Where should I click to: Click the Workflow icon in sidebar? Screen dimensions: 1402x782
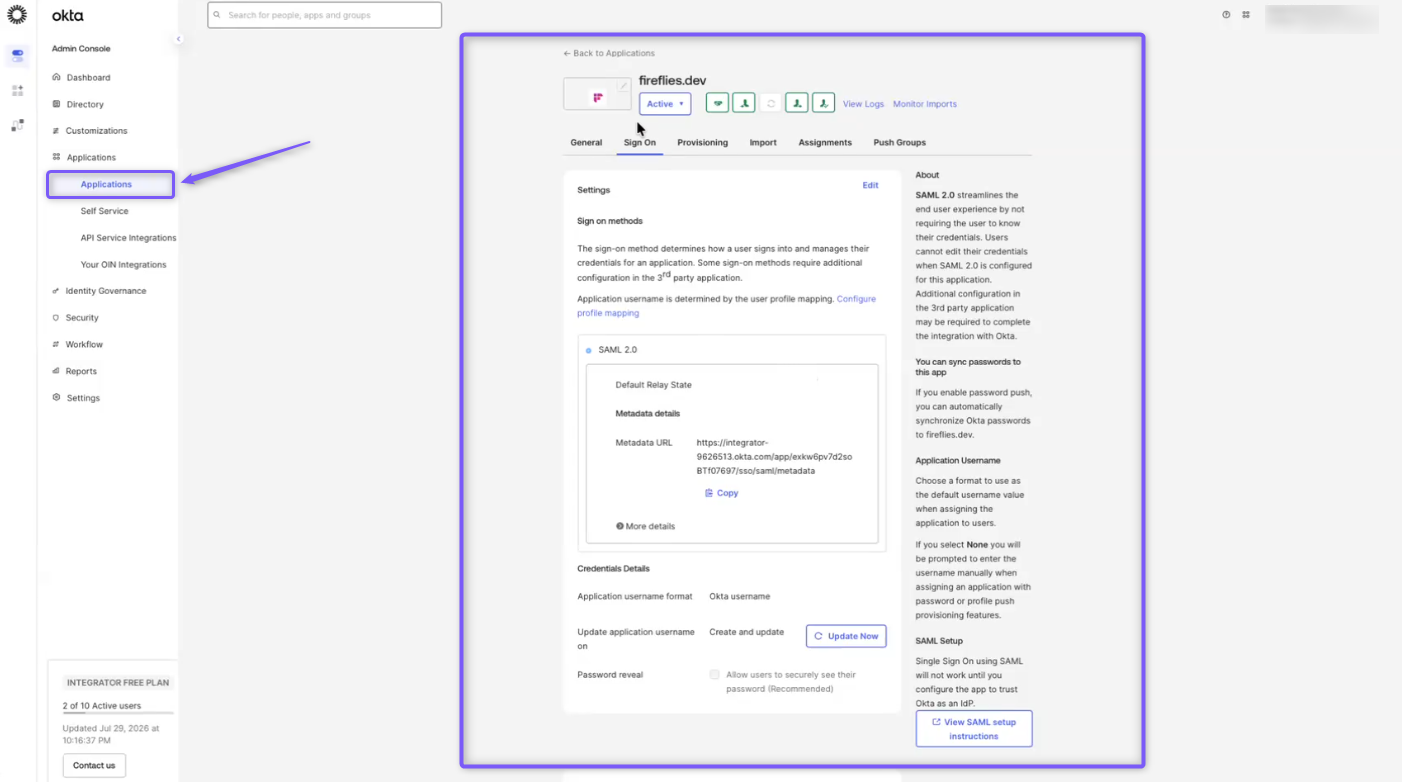tap(56, 345)
